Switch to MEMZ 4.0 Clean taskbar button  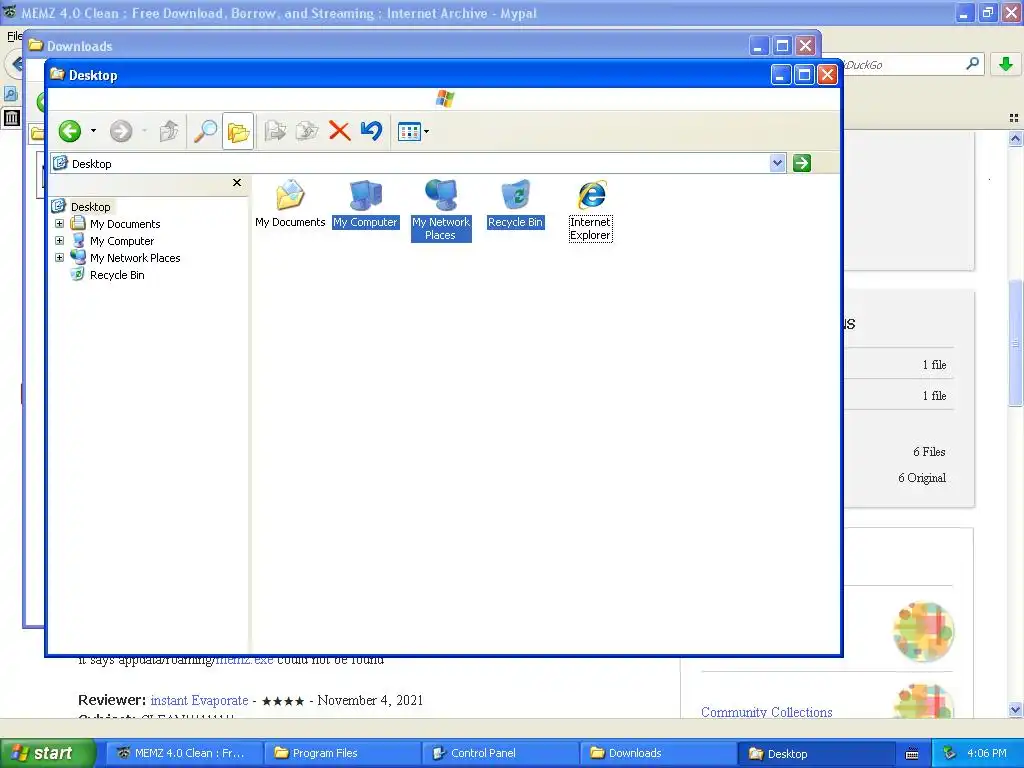[185, 753]
